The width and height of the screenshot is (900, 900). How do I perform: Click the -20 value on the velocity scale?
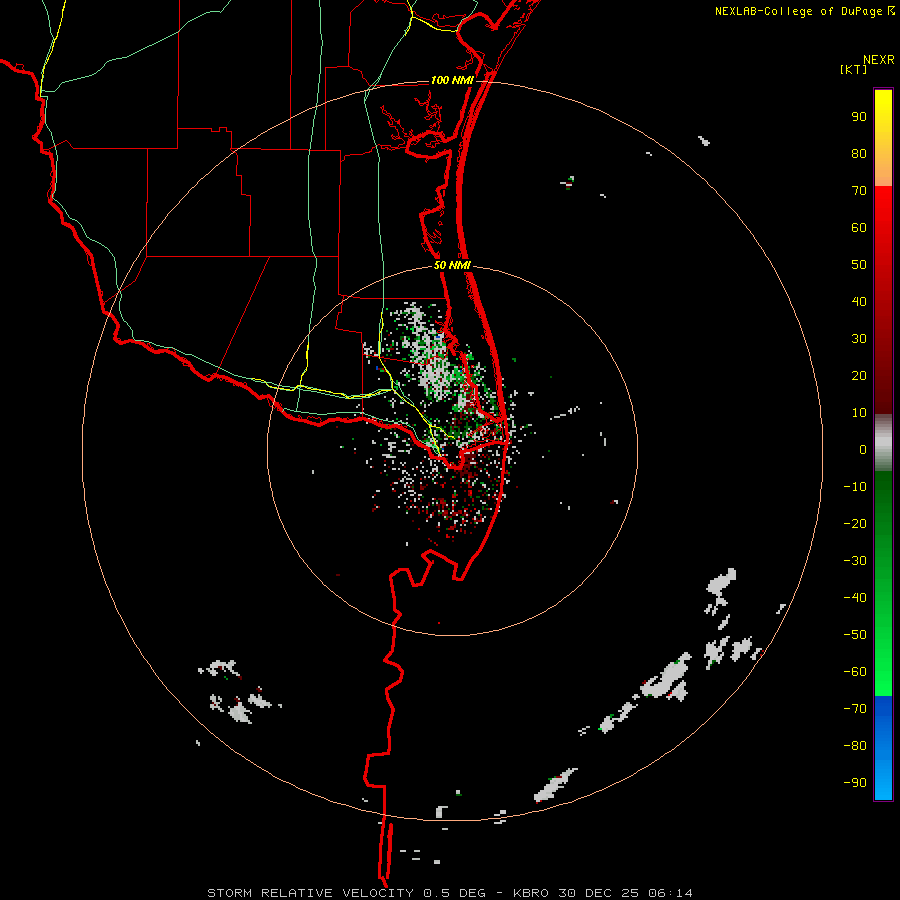855,524
